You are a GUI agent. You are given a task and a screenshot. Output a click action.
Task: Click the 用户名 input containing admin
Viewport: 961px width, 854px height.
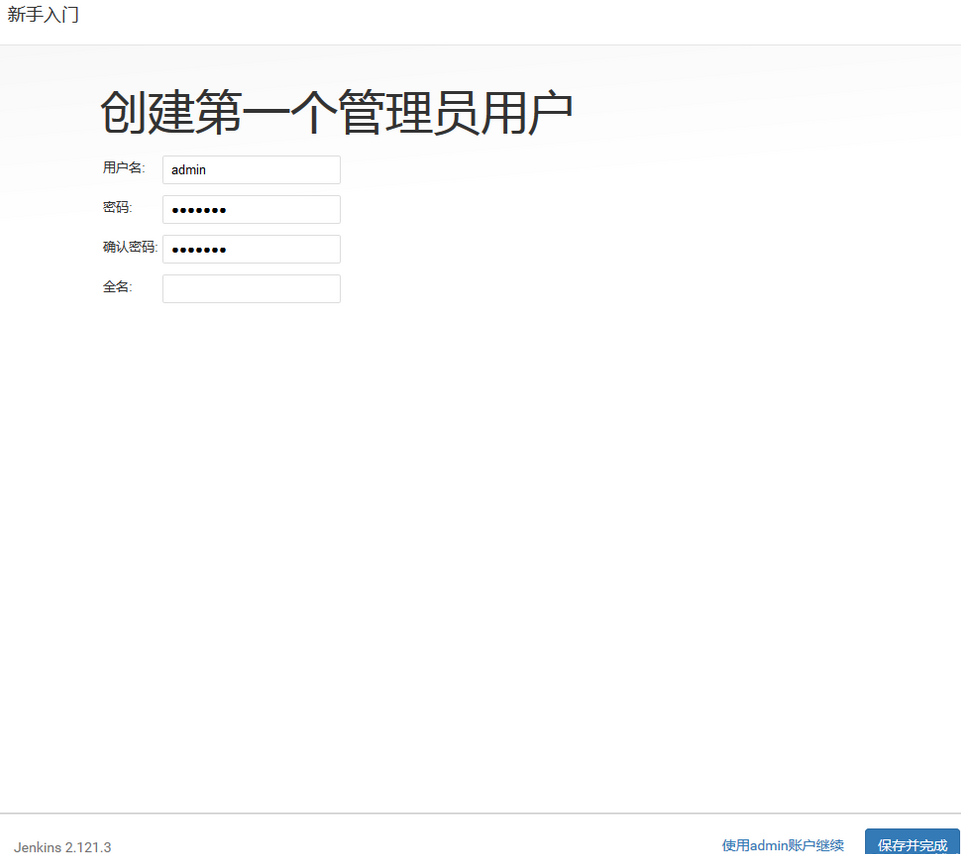[x=250, y=169]
